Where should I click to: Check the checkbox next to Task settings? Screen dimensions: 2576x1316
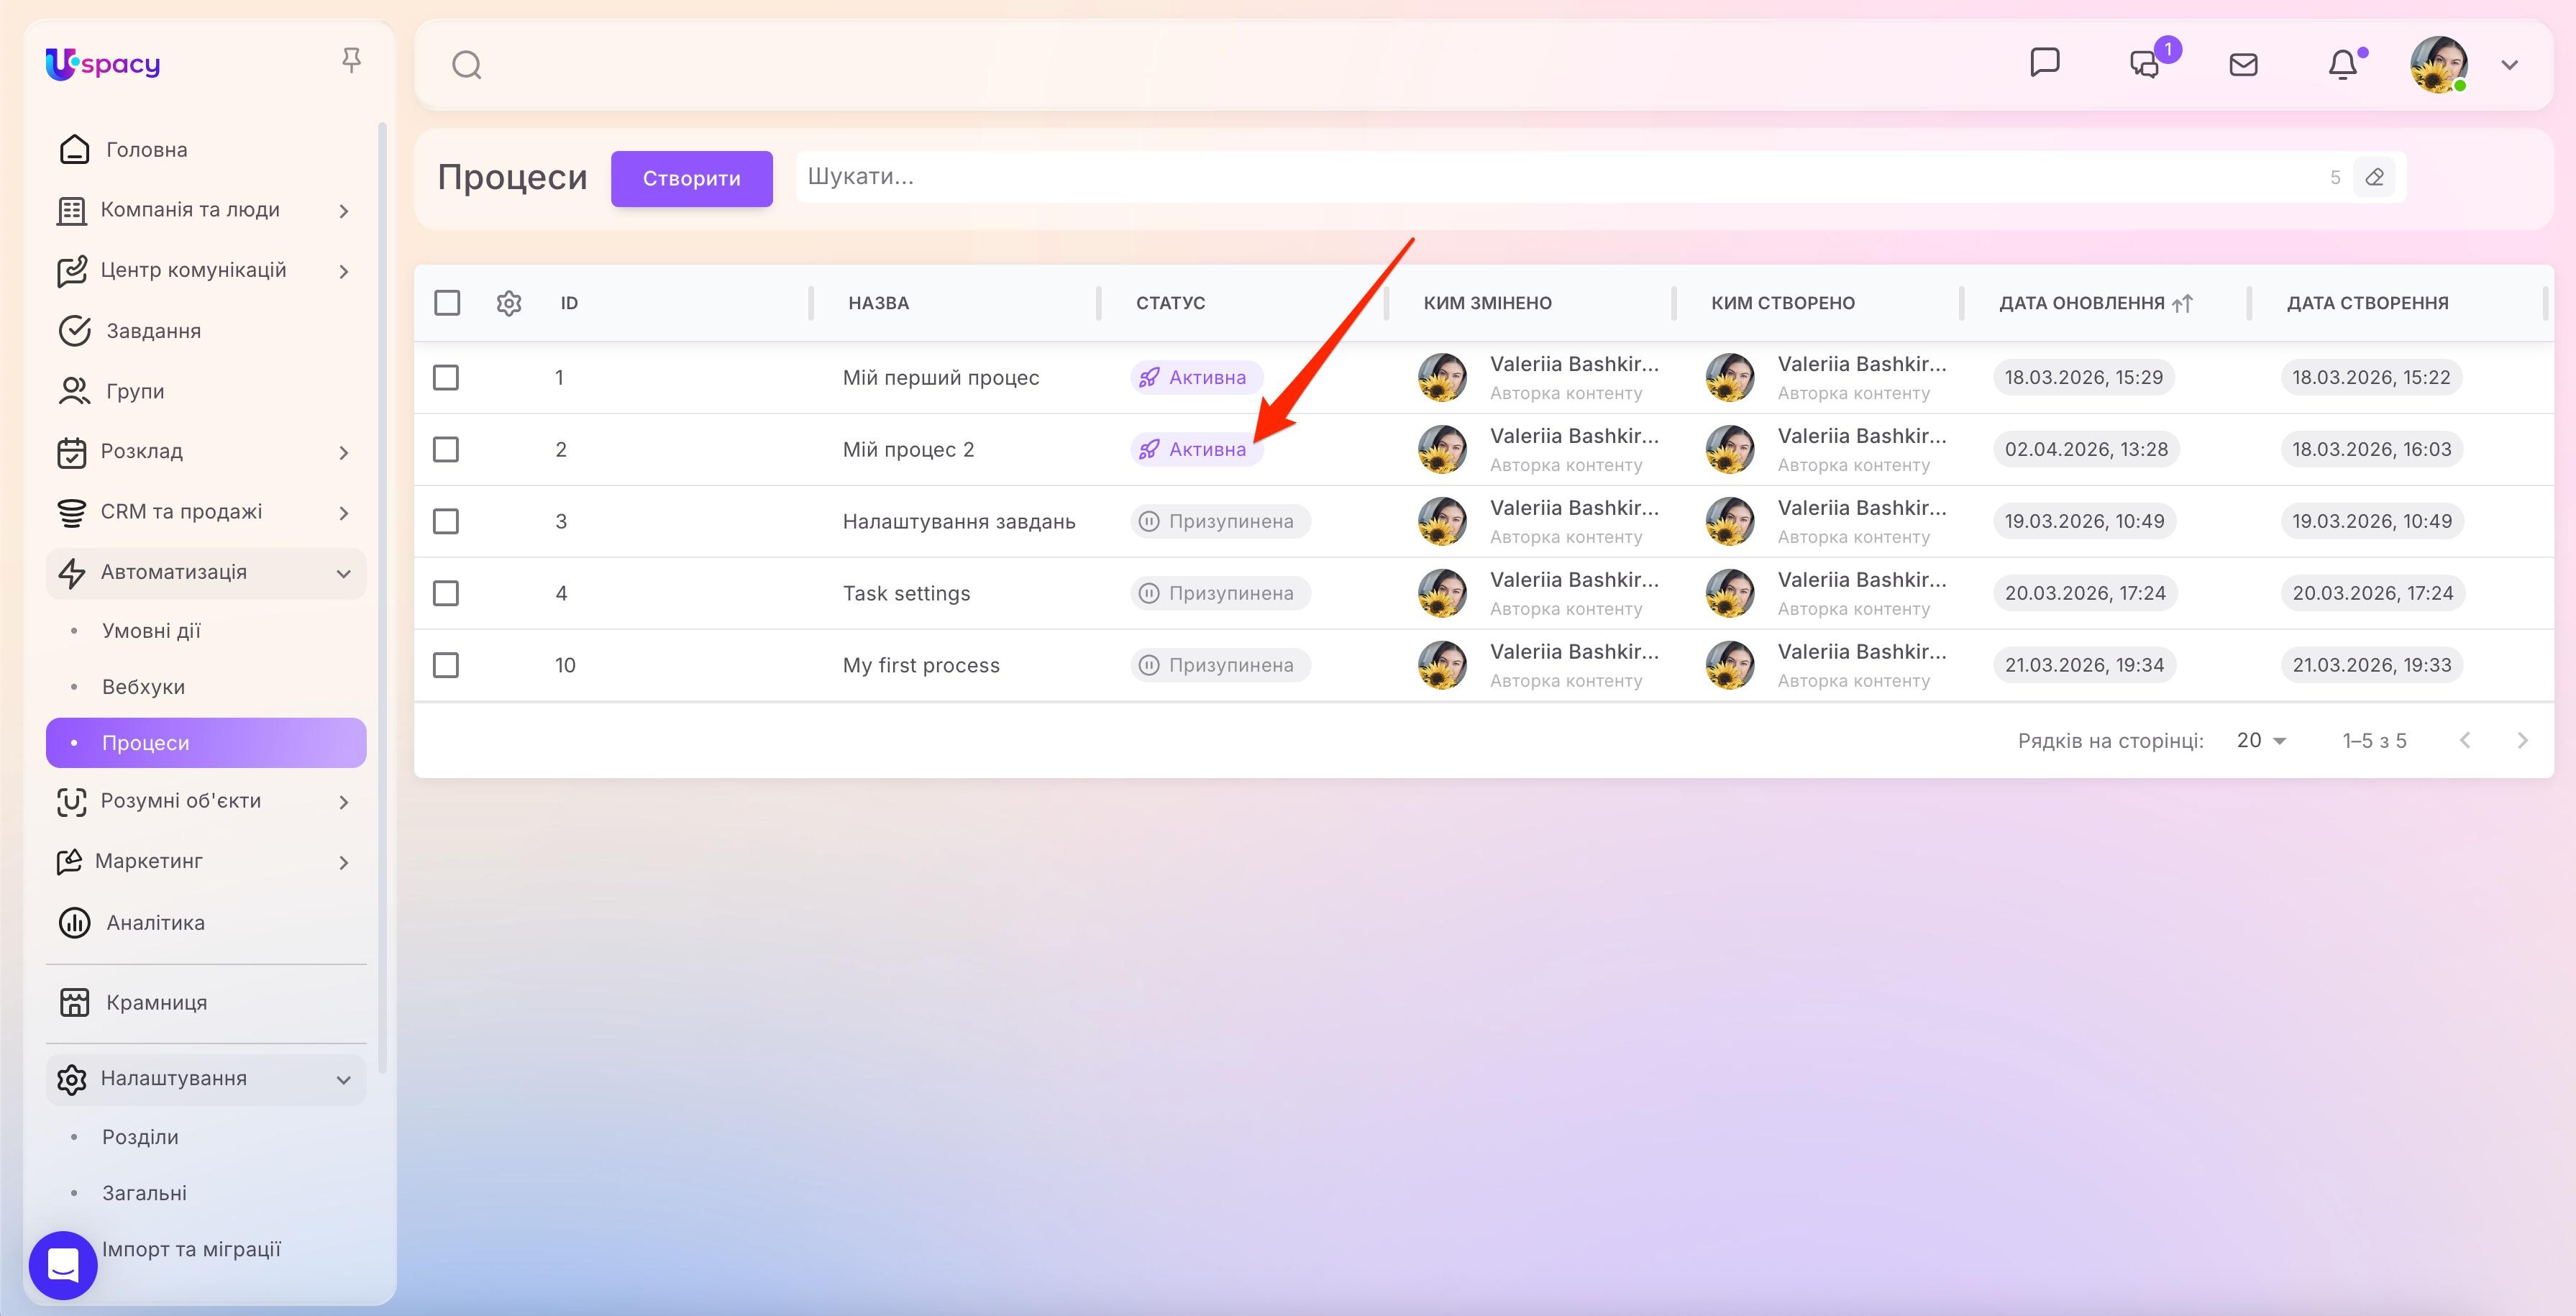[446, 592]
